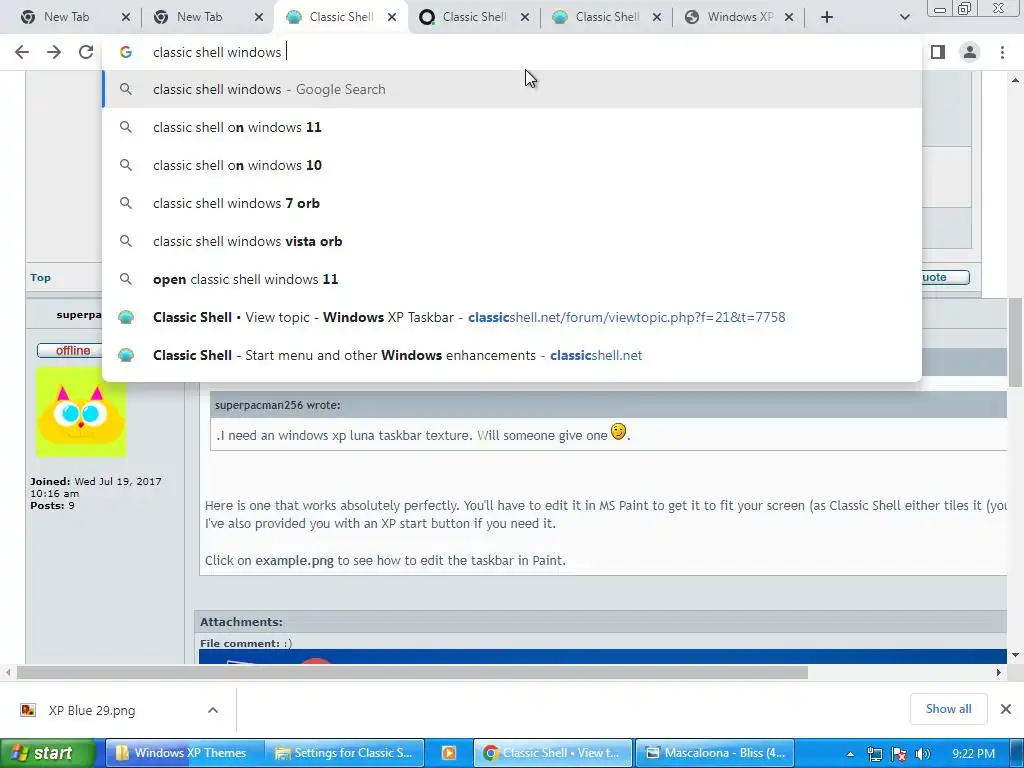The width and height of the screenshot is (1024, 768).
Task: Click the orange media player taskbar icon
Action: pos(449,753)
